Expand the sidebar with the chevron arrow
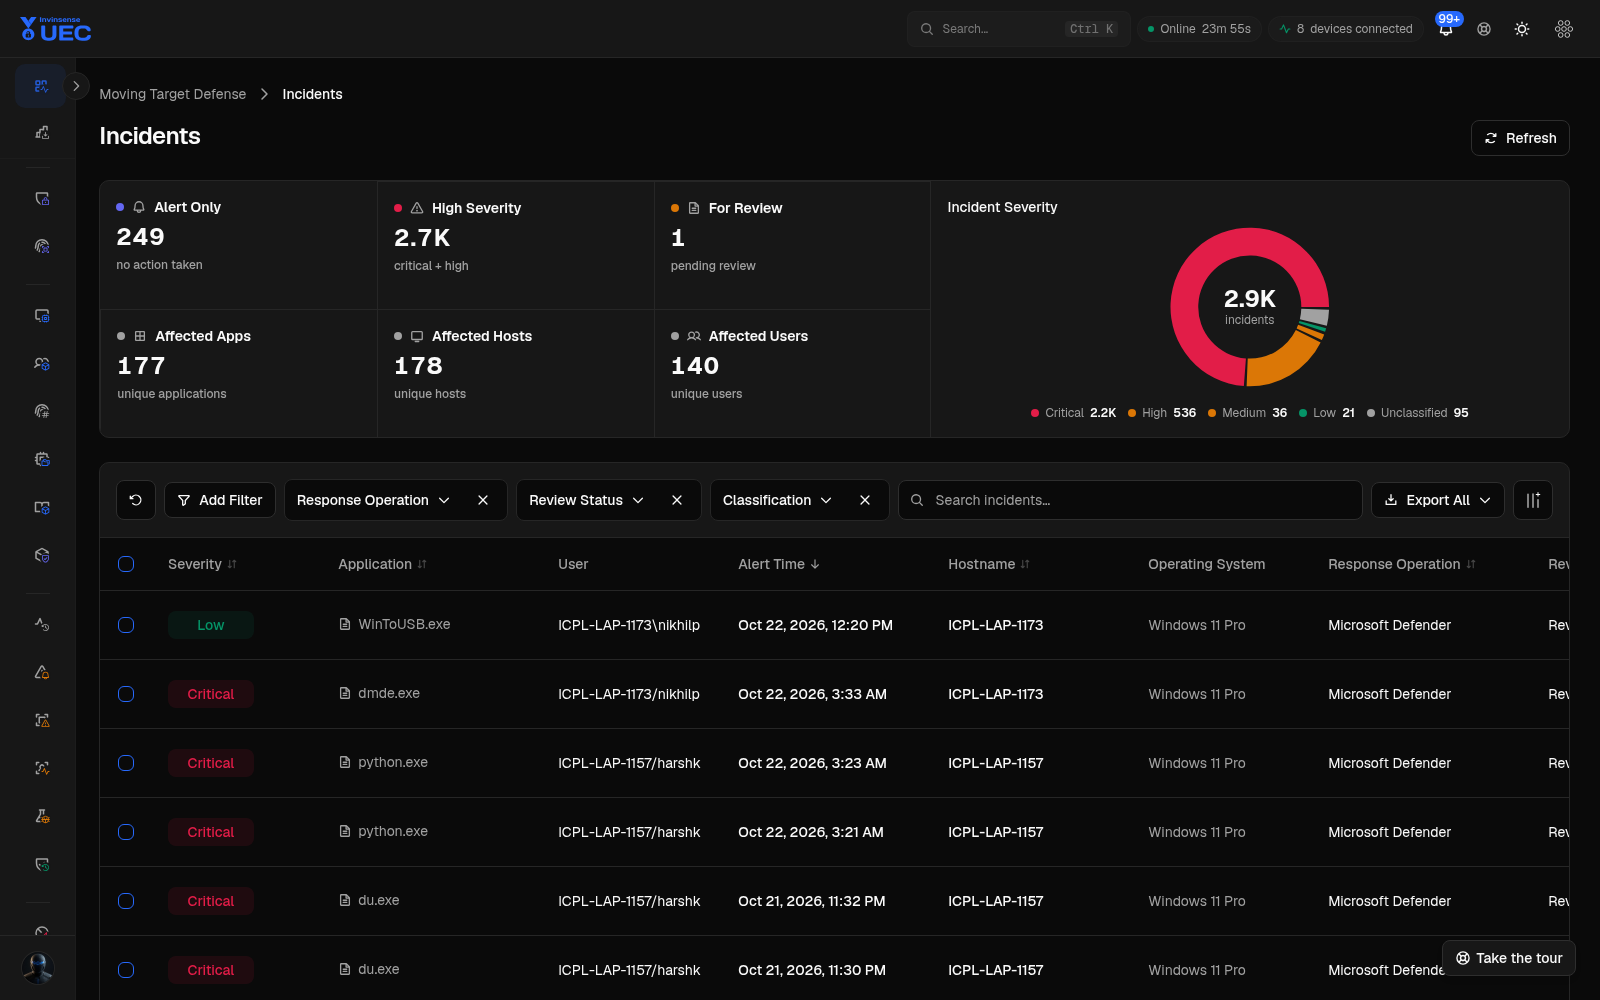The image size is (1600, 1000). tap(76, 86)
